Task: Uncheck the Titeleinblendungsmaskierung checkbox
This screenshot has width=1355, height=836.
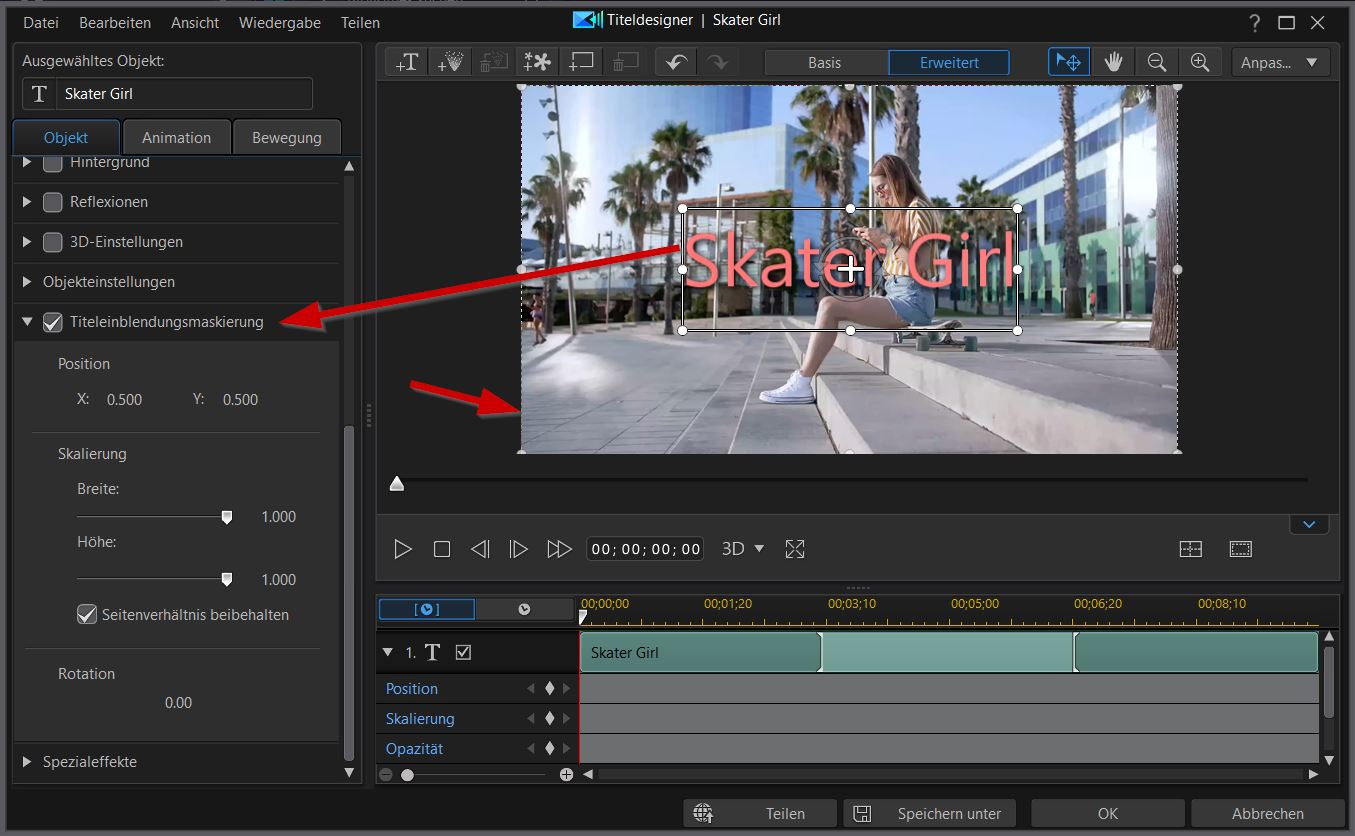Action: click(53, 322)
